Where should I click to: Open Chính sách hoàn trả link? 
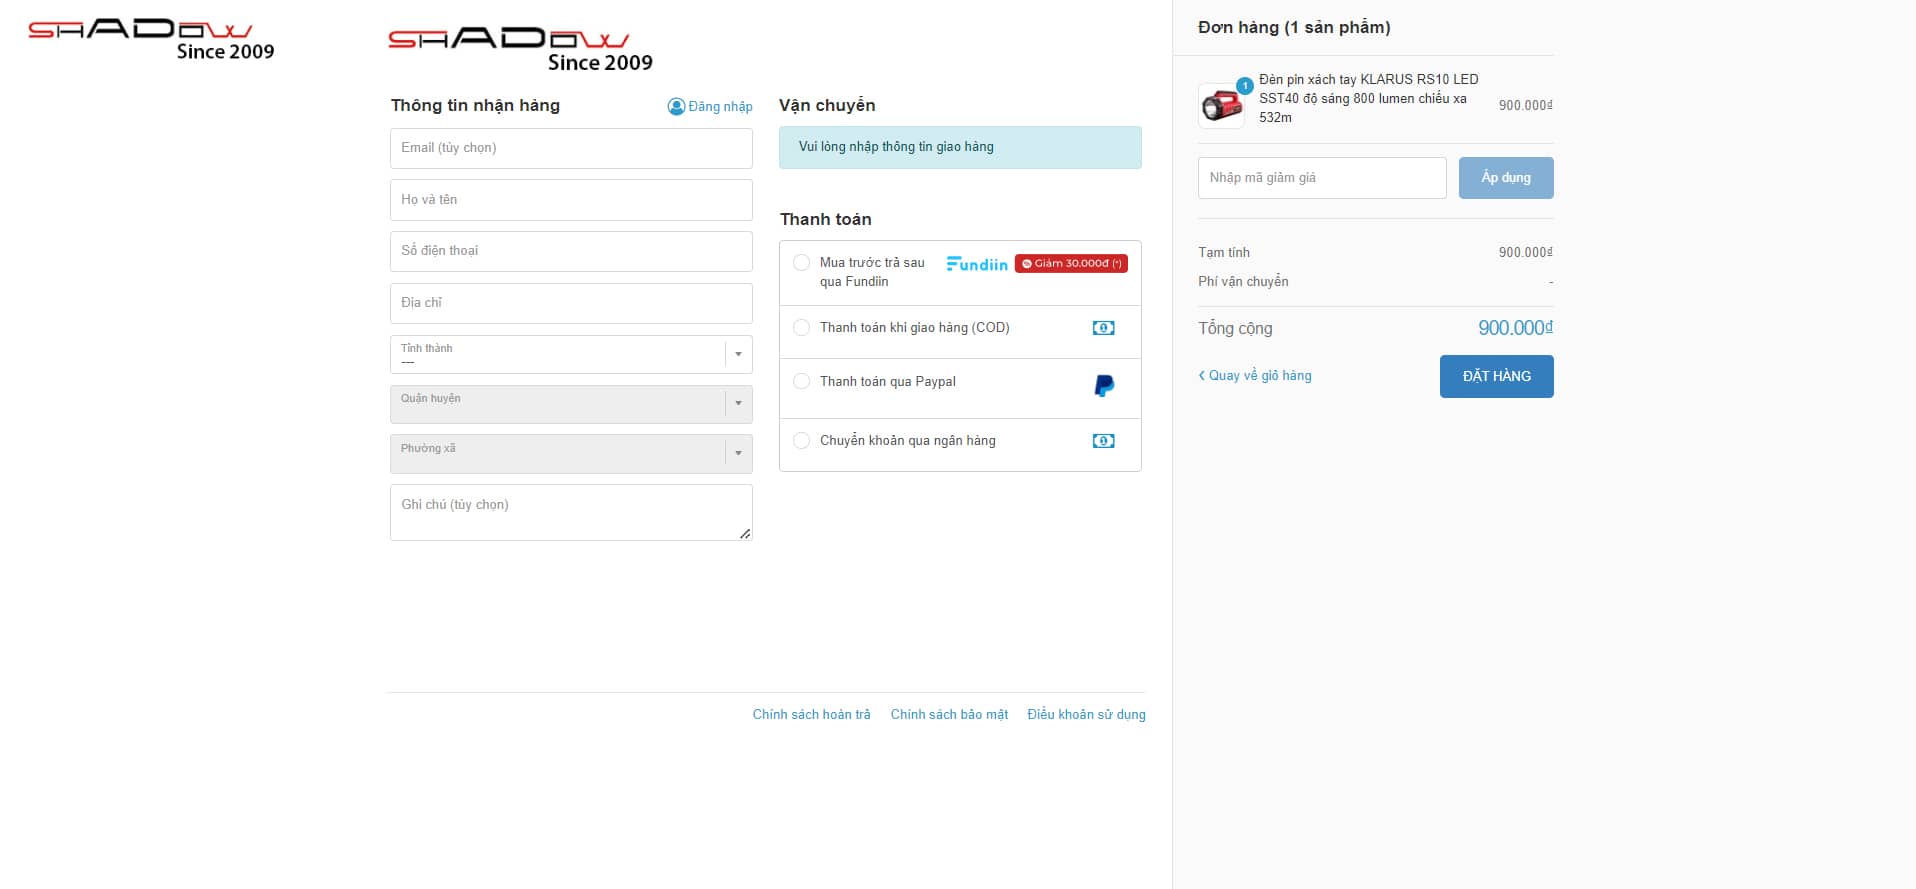(811, 714)
